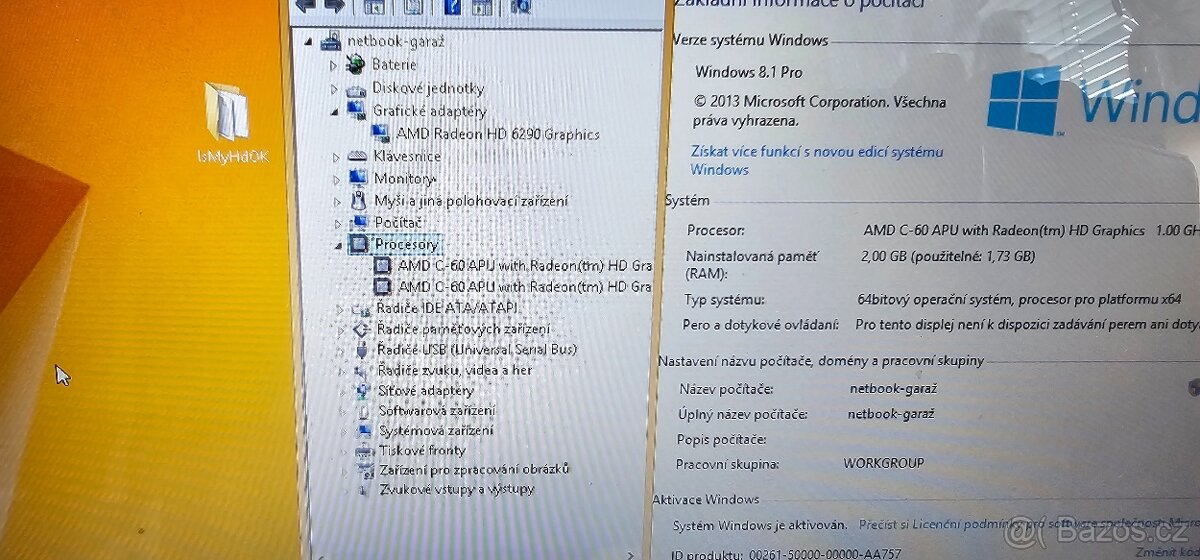
Task: Select the highlighted Procesory label
Action: (x=406, y=244)
